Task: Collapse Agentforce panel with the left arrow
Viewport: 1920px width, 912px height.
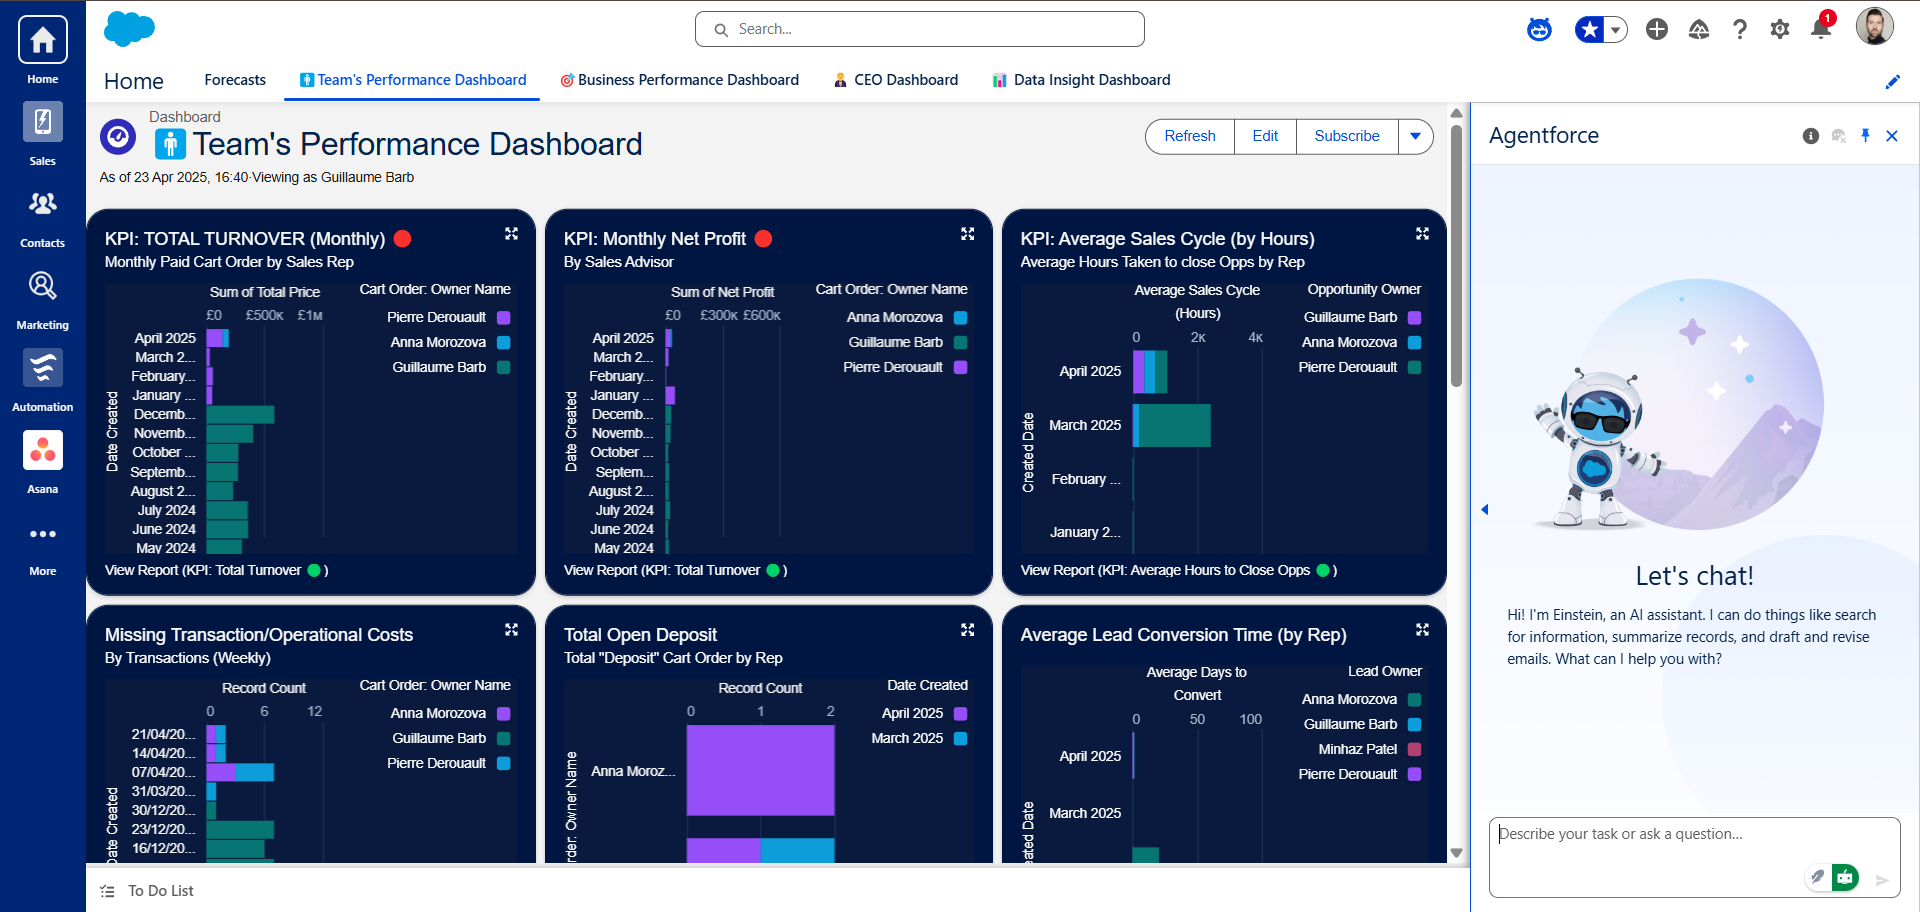Action: point(1485,510)
